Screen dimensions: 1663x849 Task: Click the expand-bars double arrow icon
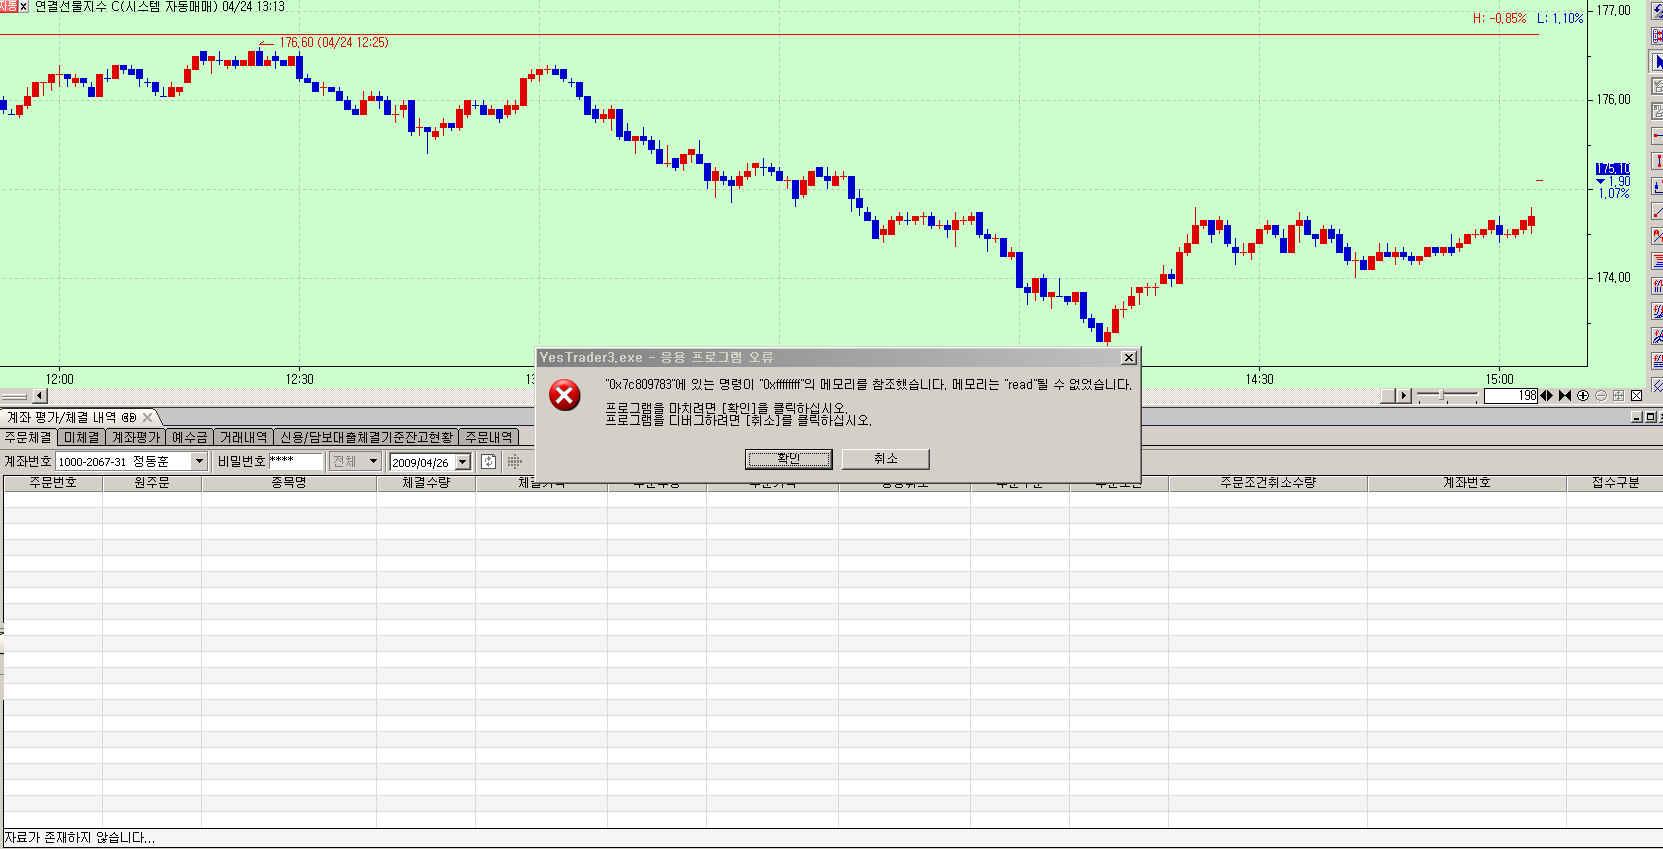pyautogui.click(x=1547, y=396)
